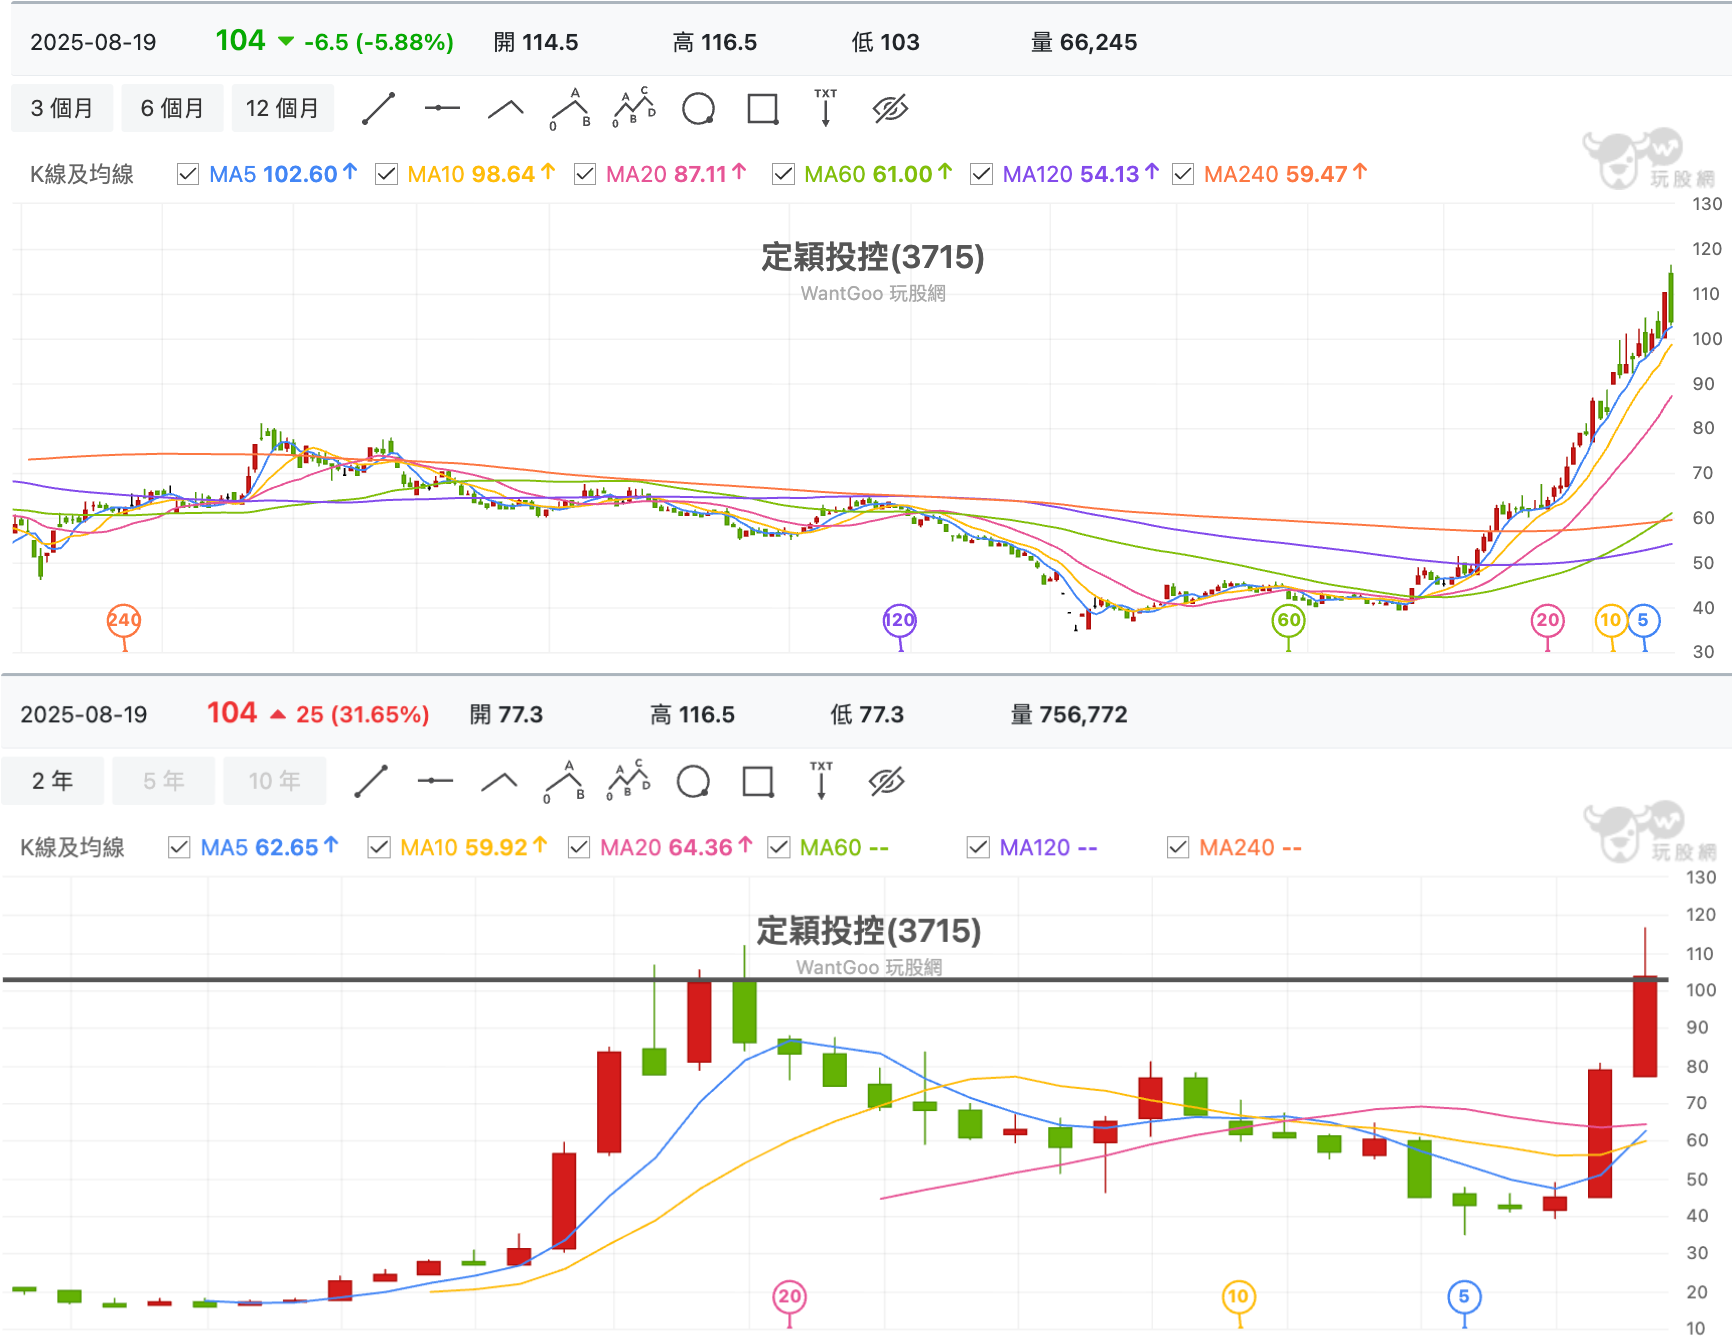
Task: Select the angle line tool in lower toolbar
Action: 499,781
